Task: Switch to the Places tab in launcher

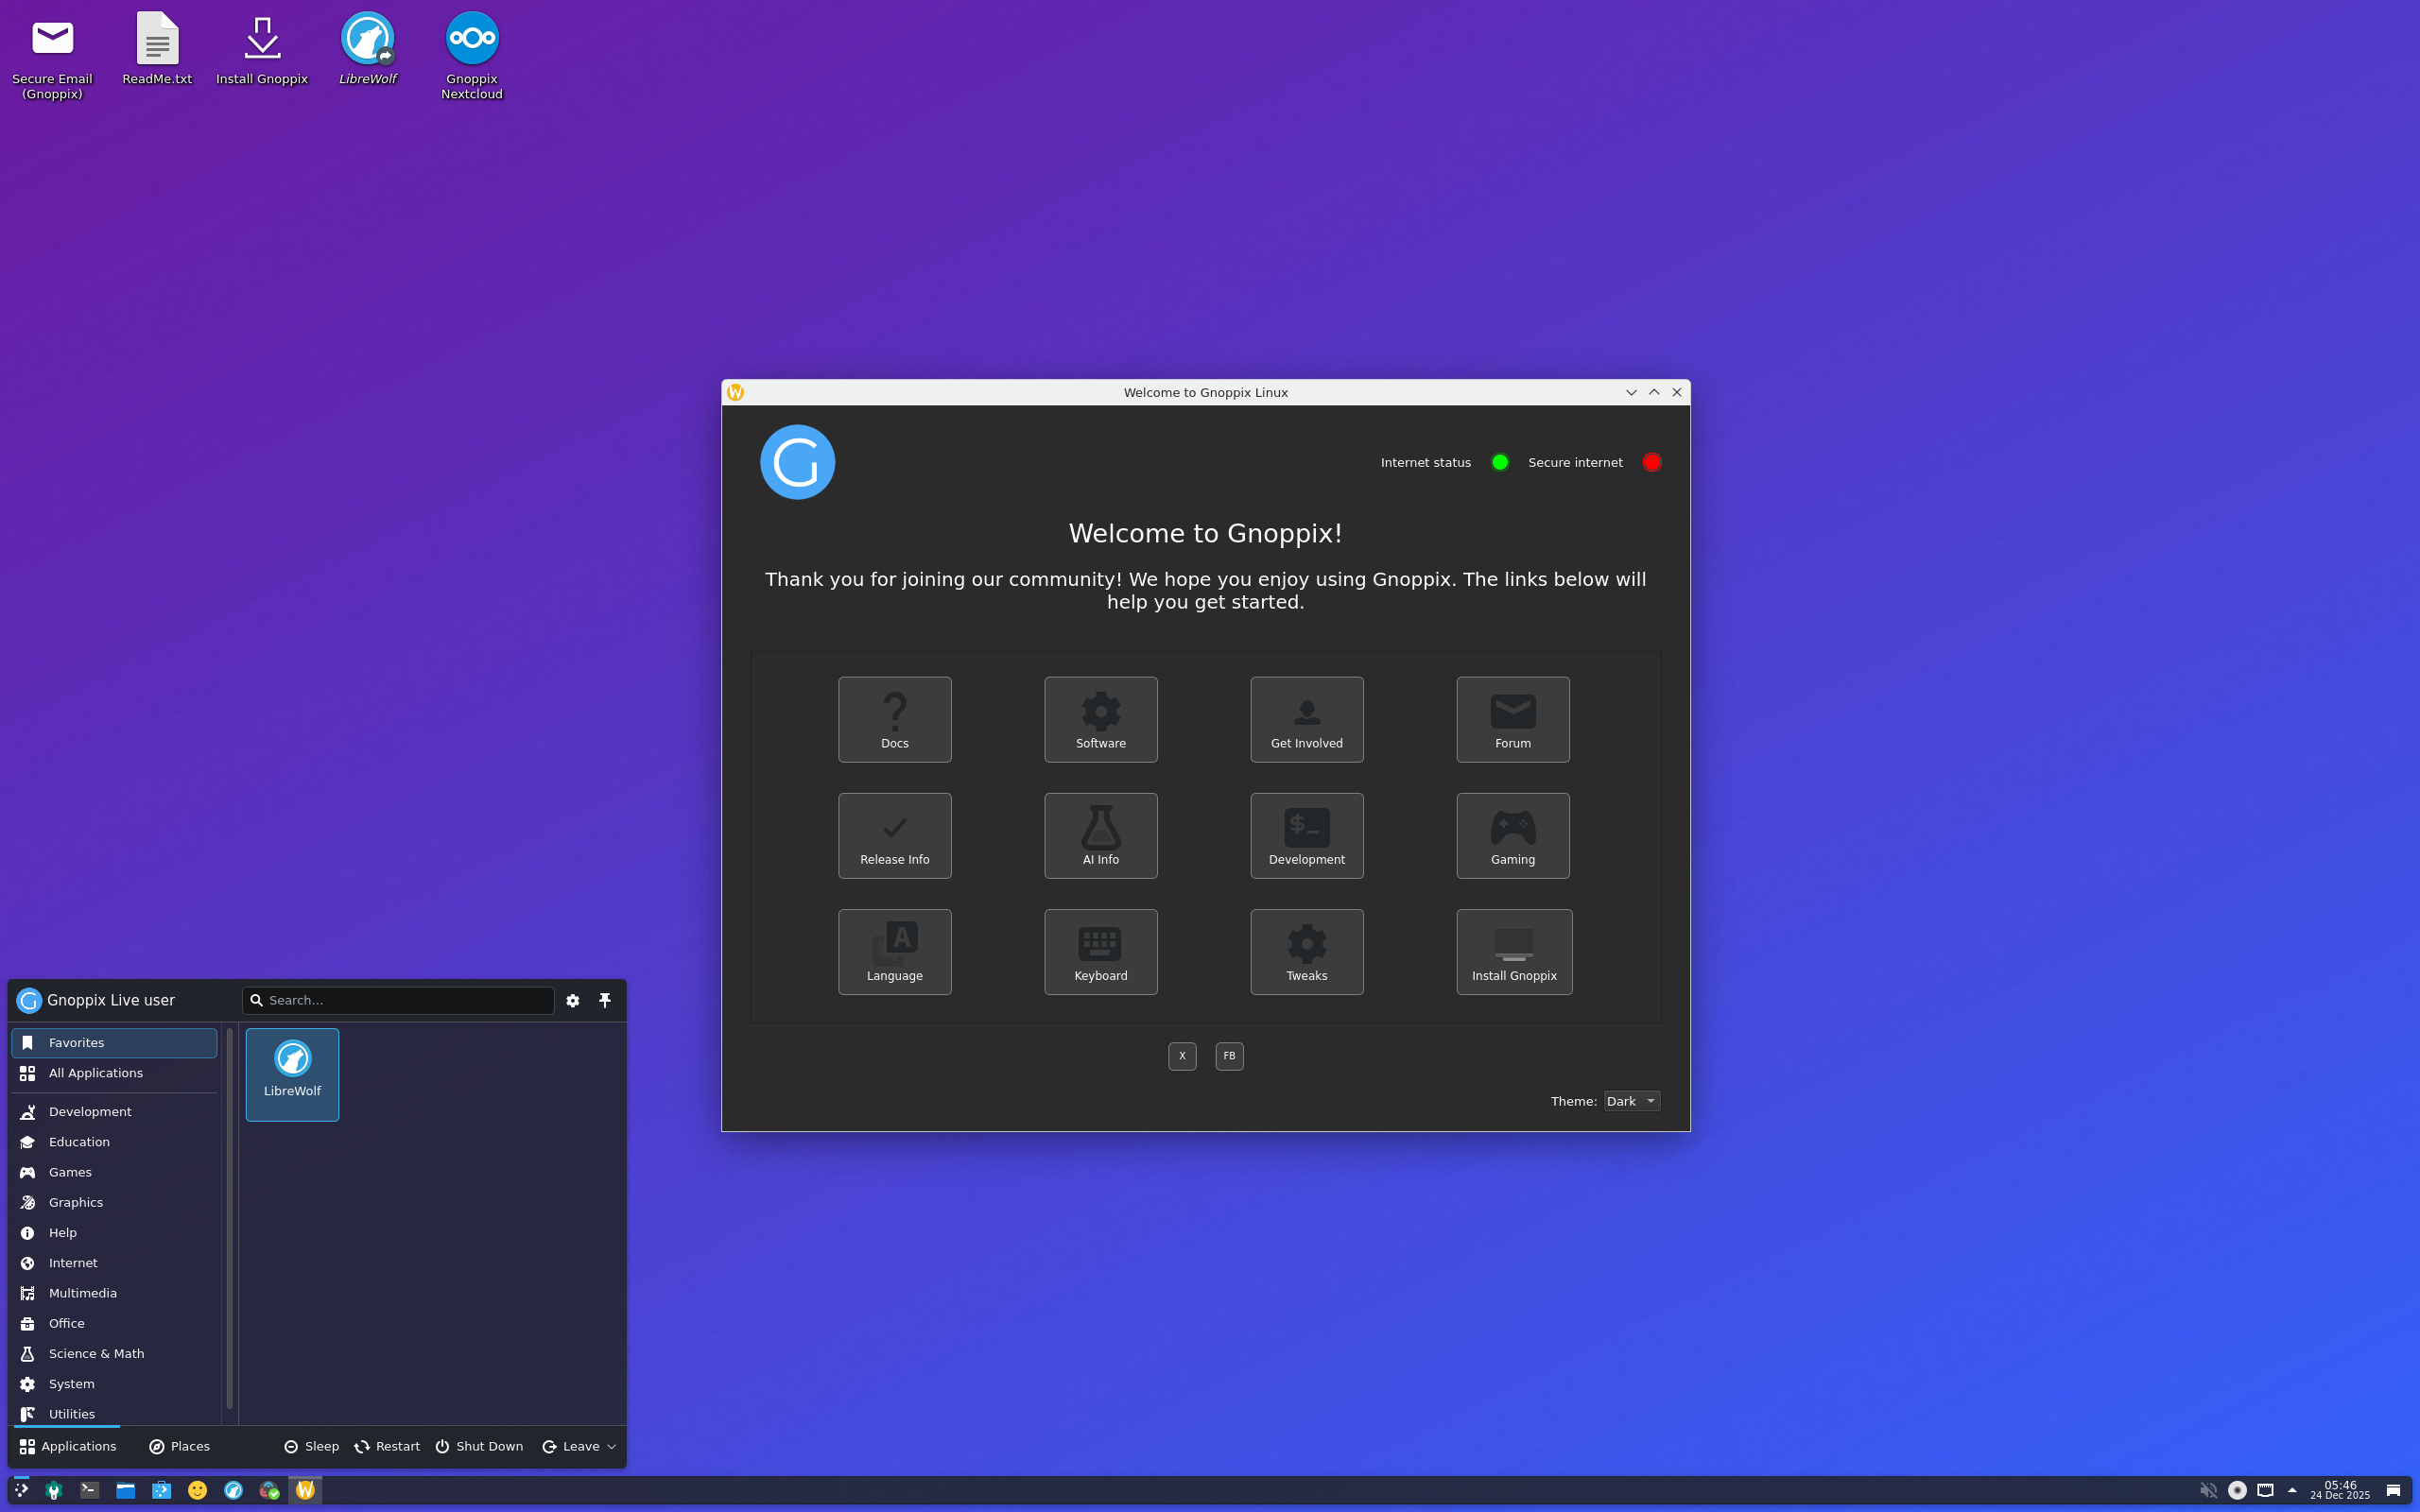Action: 180,1446
